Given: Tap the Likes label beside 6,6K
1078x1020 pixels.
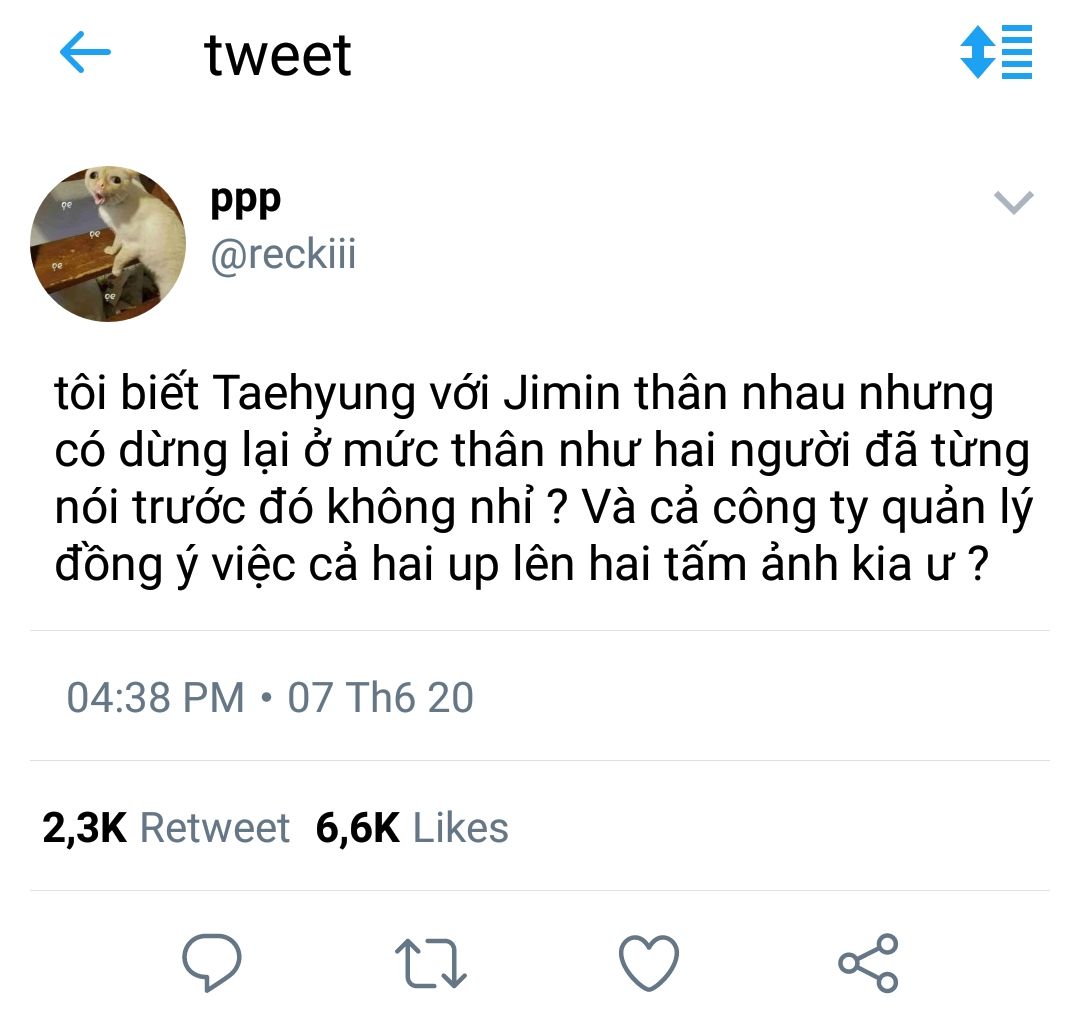Looking at the screenshot, I should [461, 828].
